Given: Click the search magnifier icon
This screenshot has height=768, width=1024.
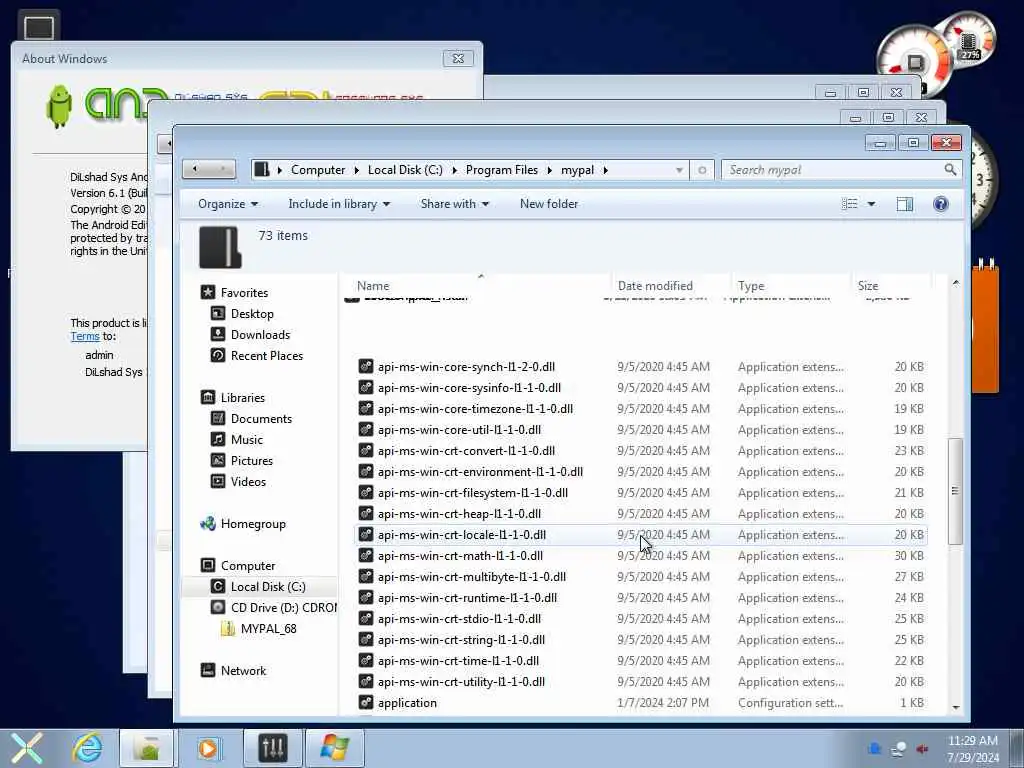Looking at the screenshot, I should coord(950,170).
